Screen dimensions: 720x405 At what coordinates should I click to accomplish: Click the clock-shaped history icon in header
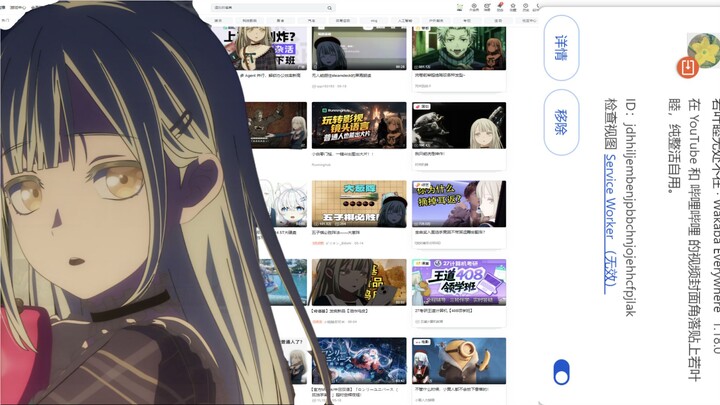point(525,6)
